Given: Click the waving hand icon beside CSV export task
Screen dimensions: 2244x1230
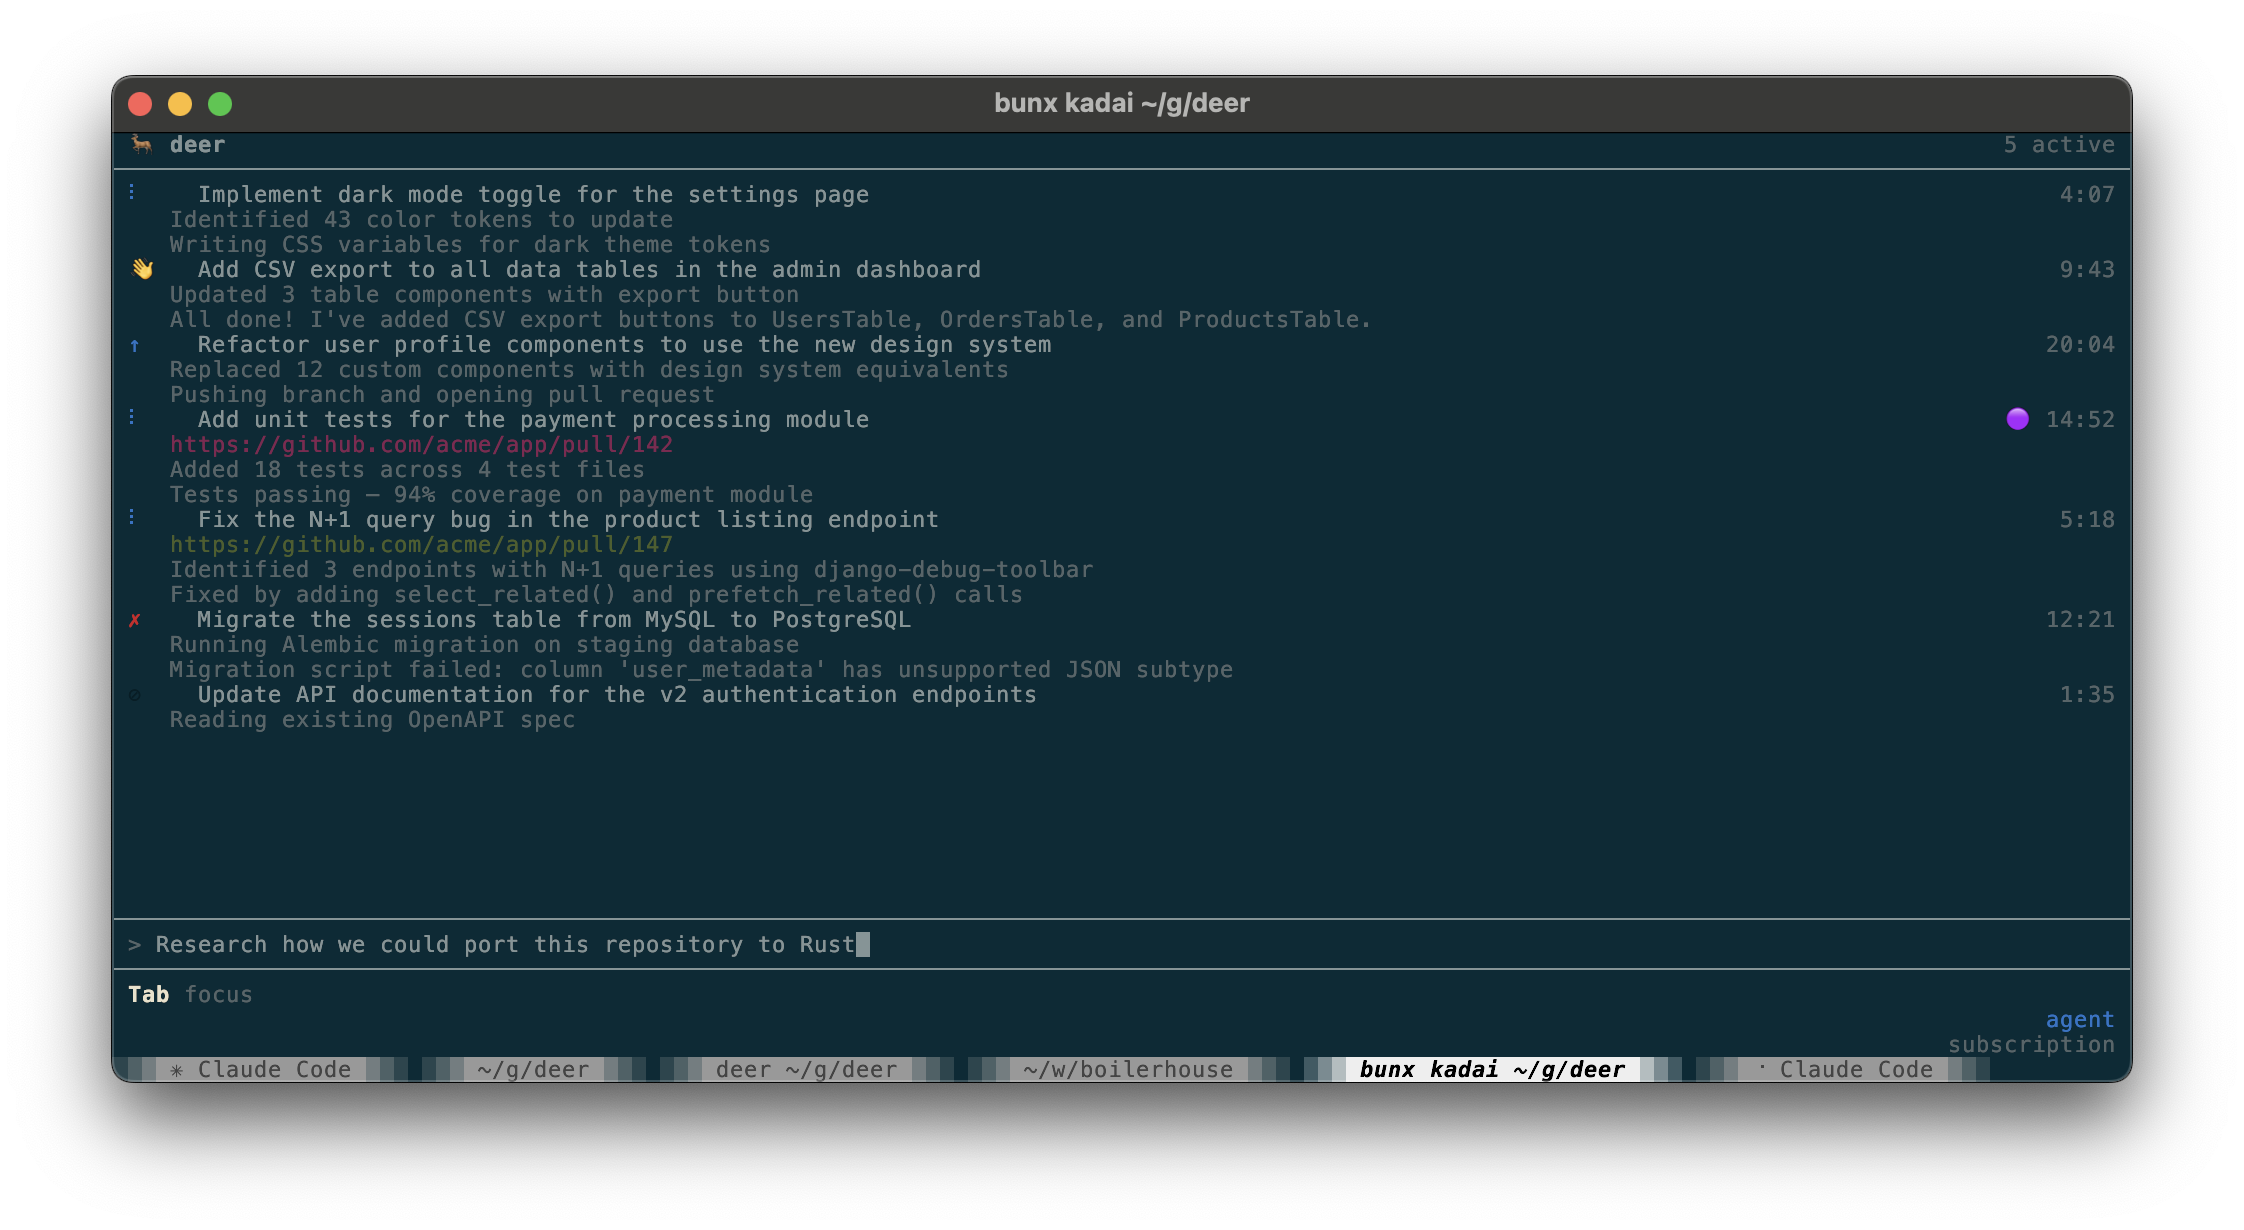Looking at the screenshot, I should coord(142,269).
